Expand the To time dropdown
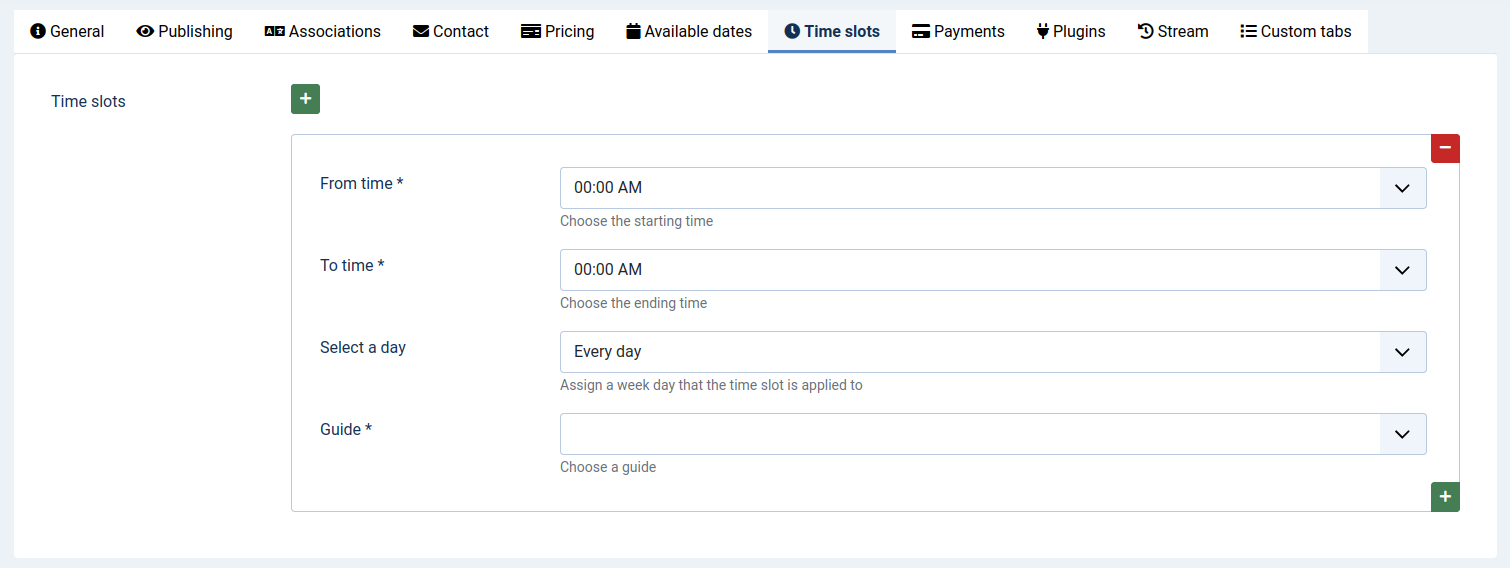 pos(992,270)
